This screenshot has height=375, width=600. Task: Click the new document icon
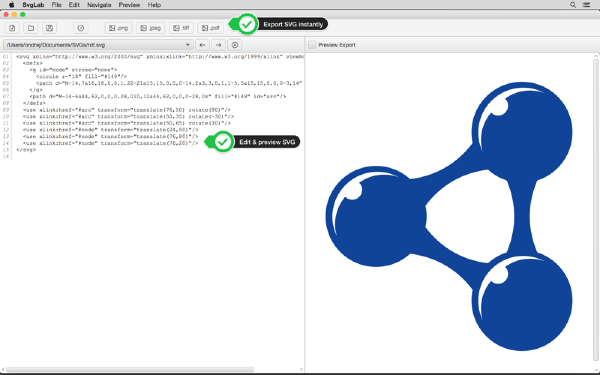point(12,28)
